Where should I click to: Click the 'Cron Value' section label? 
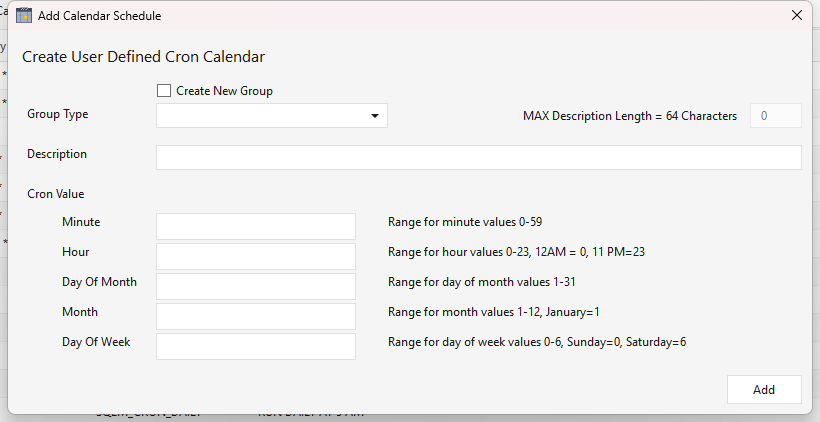pos(55,194)
